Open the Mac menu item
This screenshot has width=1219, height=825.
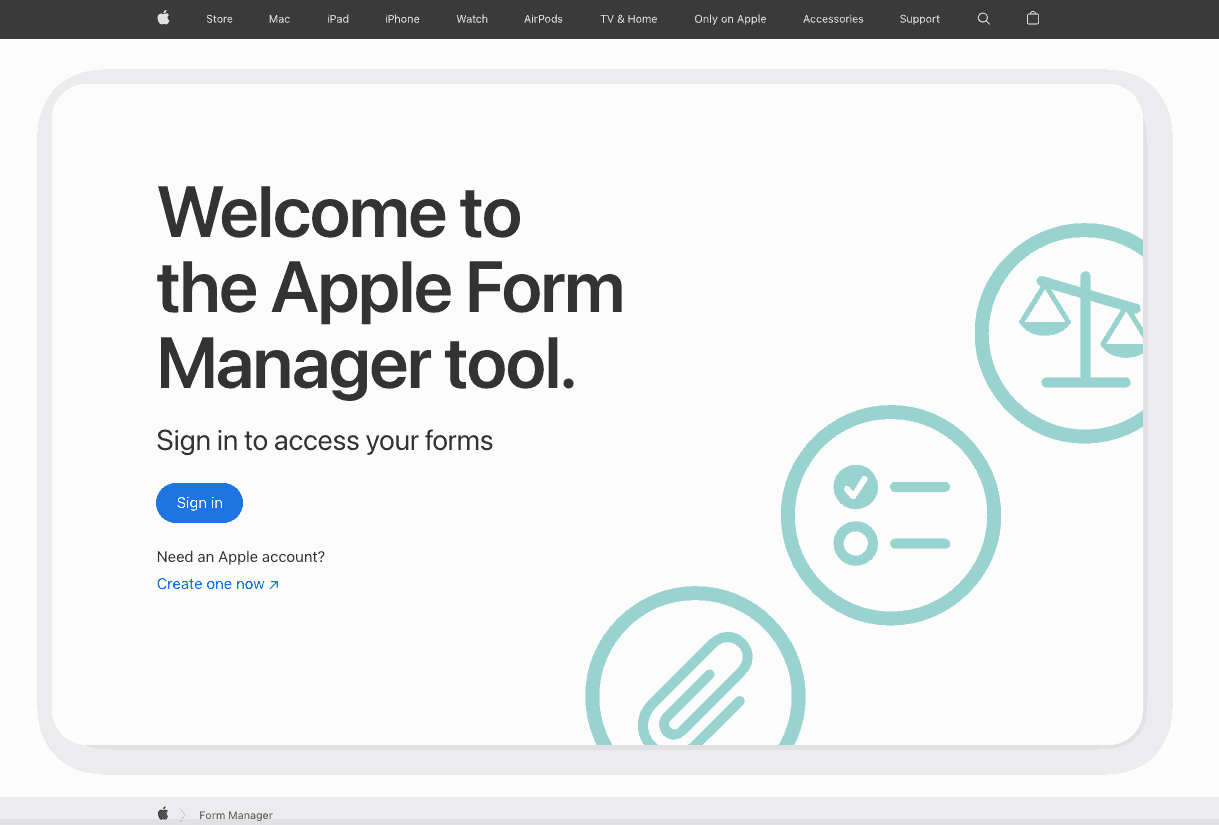pyautogui.click(x=279, y=19)
